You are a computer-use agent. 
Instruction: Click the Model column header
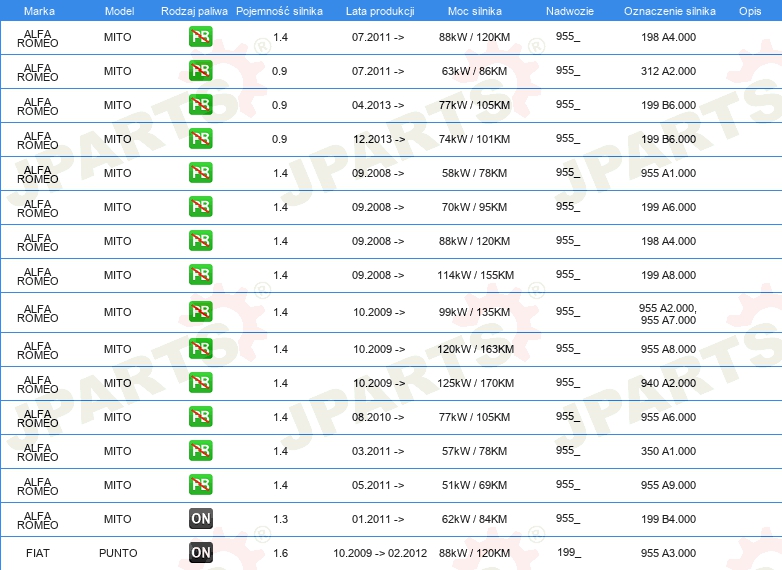(x=119, y=11)
